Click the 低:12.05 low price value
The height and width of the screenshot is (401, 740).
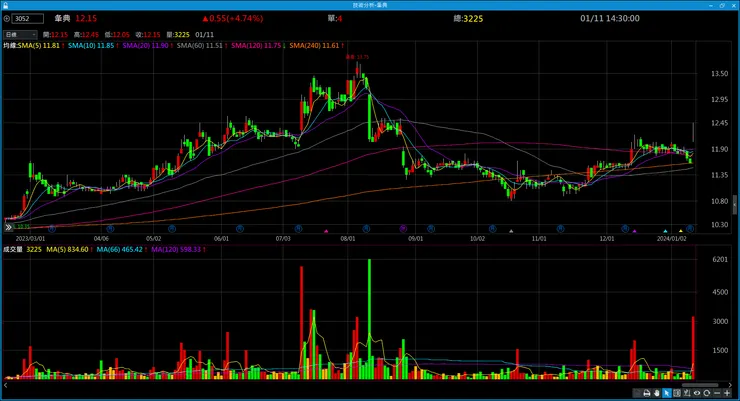click(x=117, y=34)
